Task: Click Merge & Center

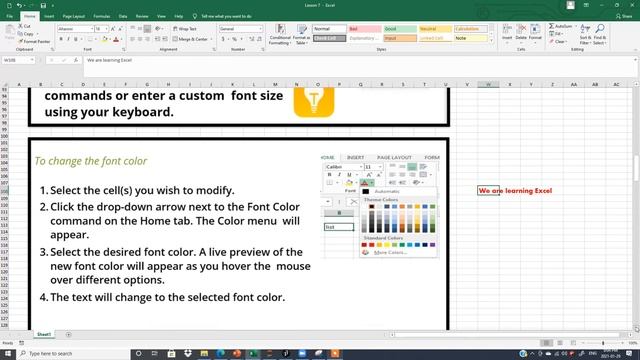Action: point(190,39)
